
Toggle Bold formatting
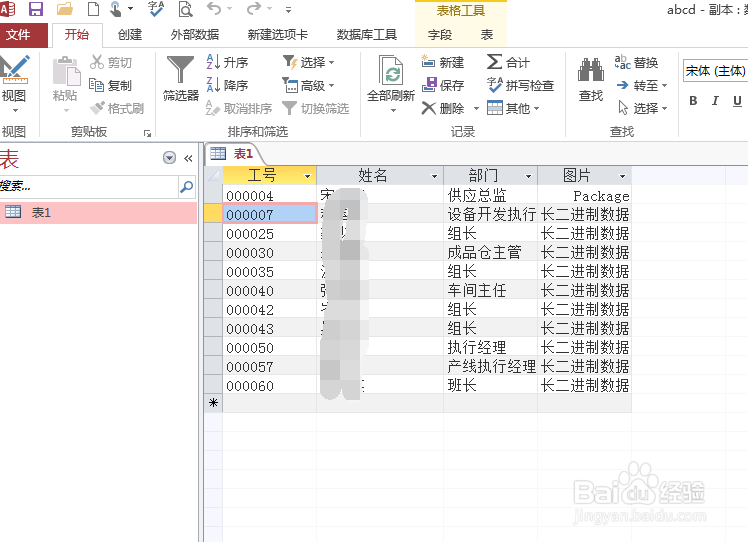coord(693,101)
